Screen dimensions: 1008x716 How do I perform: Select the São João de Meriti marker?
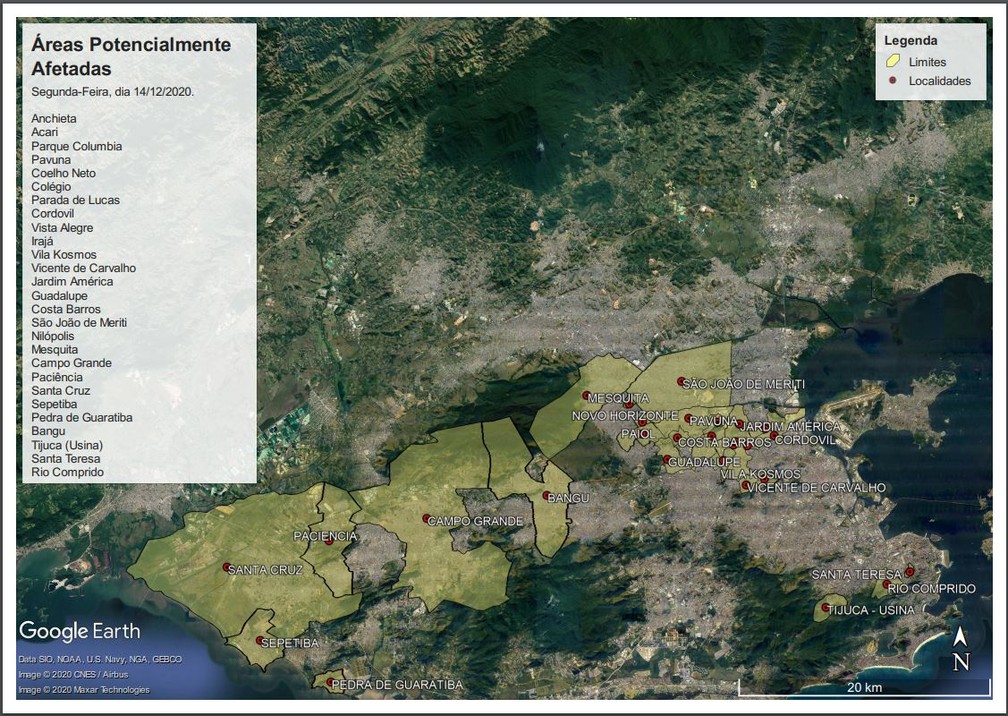click(681, 381)
